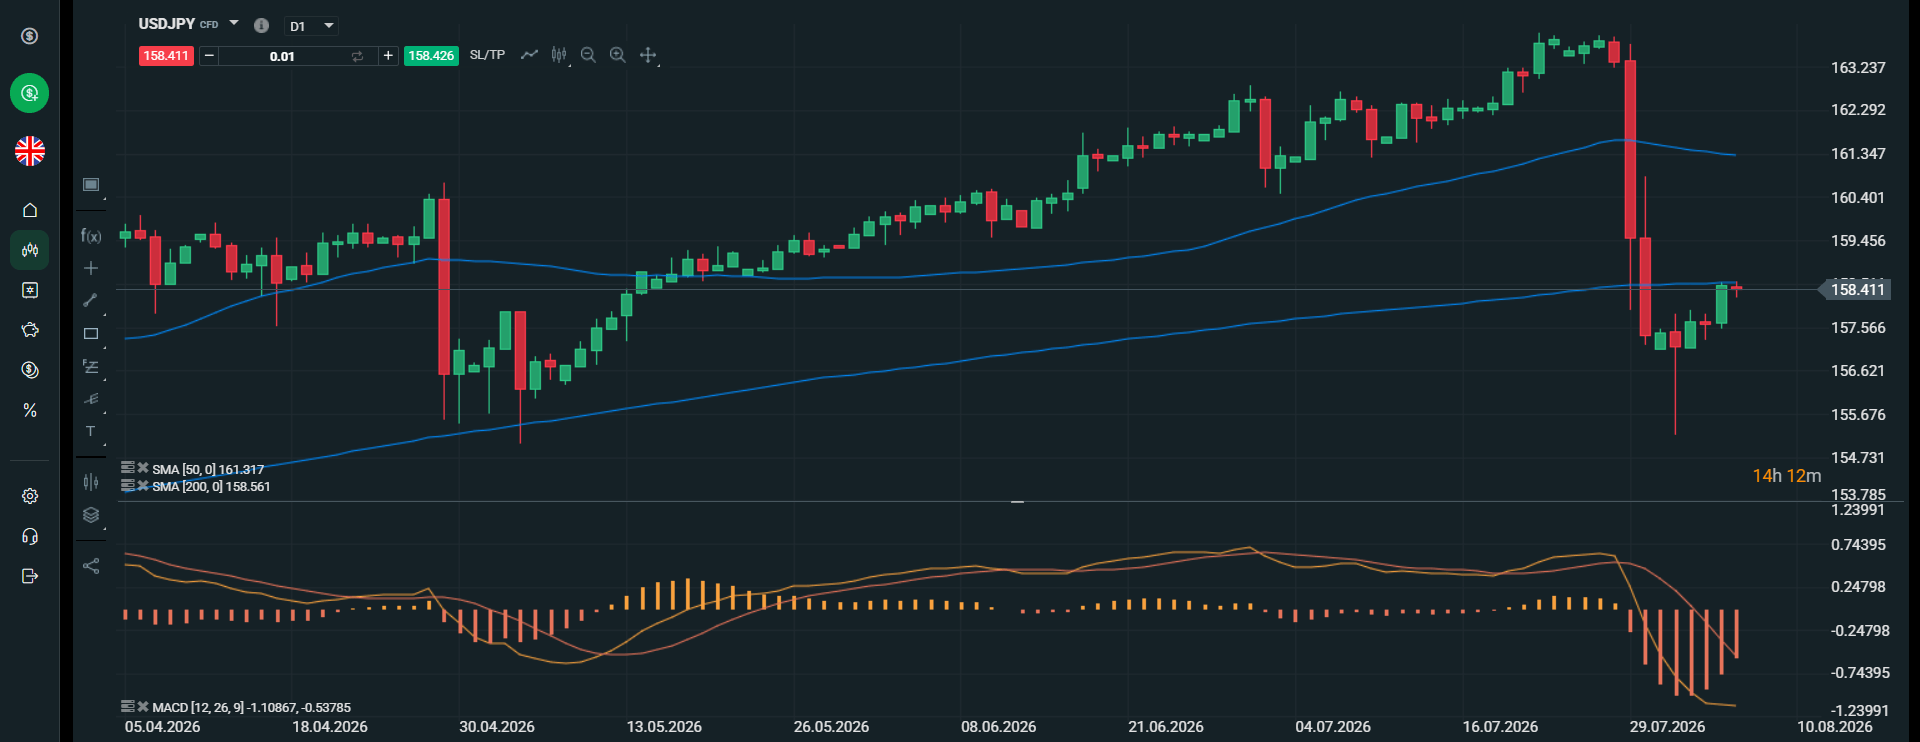Zoom in the chart
The height and width of the screenshot is (742, 1920).
[x=618, y=55]
